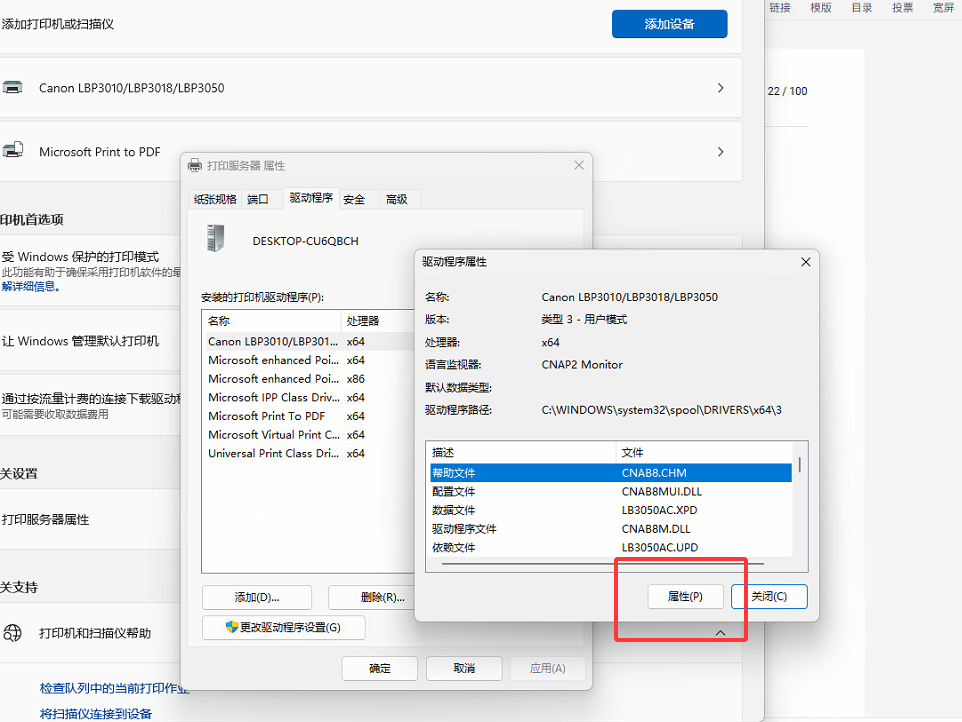The width and height of the screenshot is (962, 722).
Task: Select the 配置文件 CNAB8MUI.DLL row
Action: click(611, 491)
